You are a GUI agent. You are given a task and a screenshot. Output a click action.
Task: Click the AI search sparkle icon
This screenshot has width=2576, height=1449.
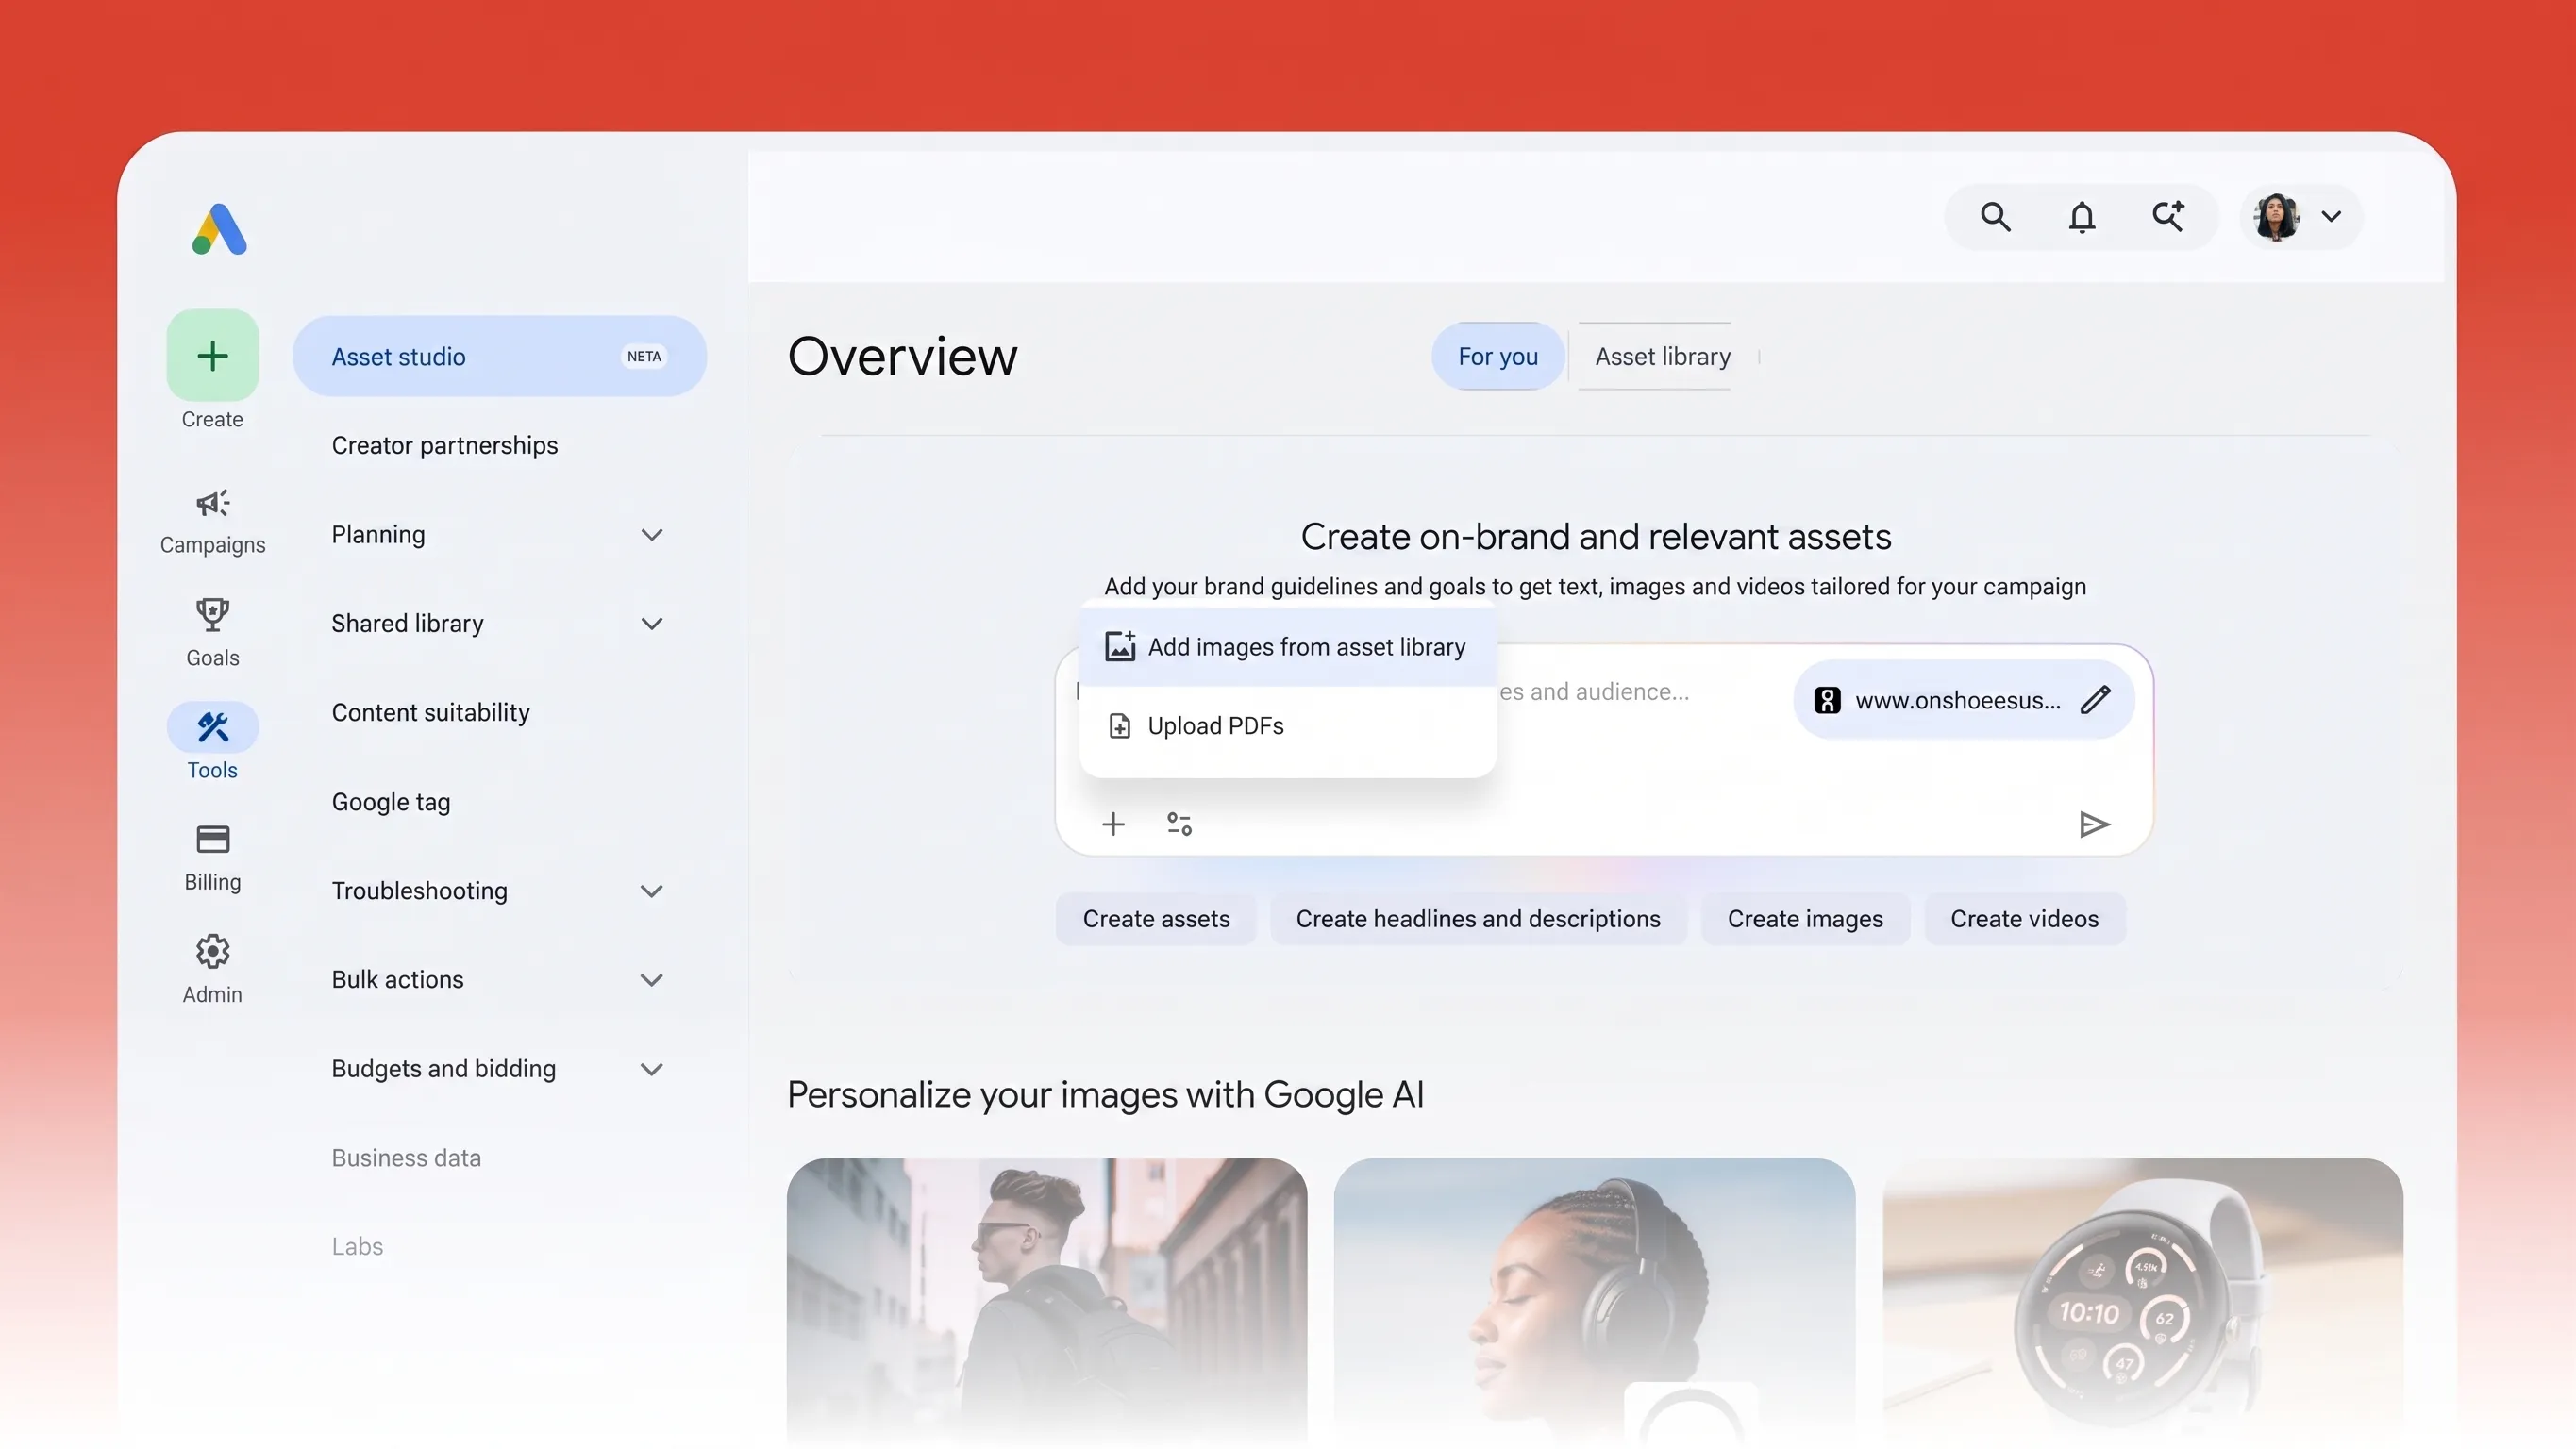[2167, 216]
